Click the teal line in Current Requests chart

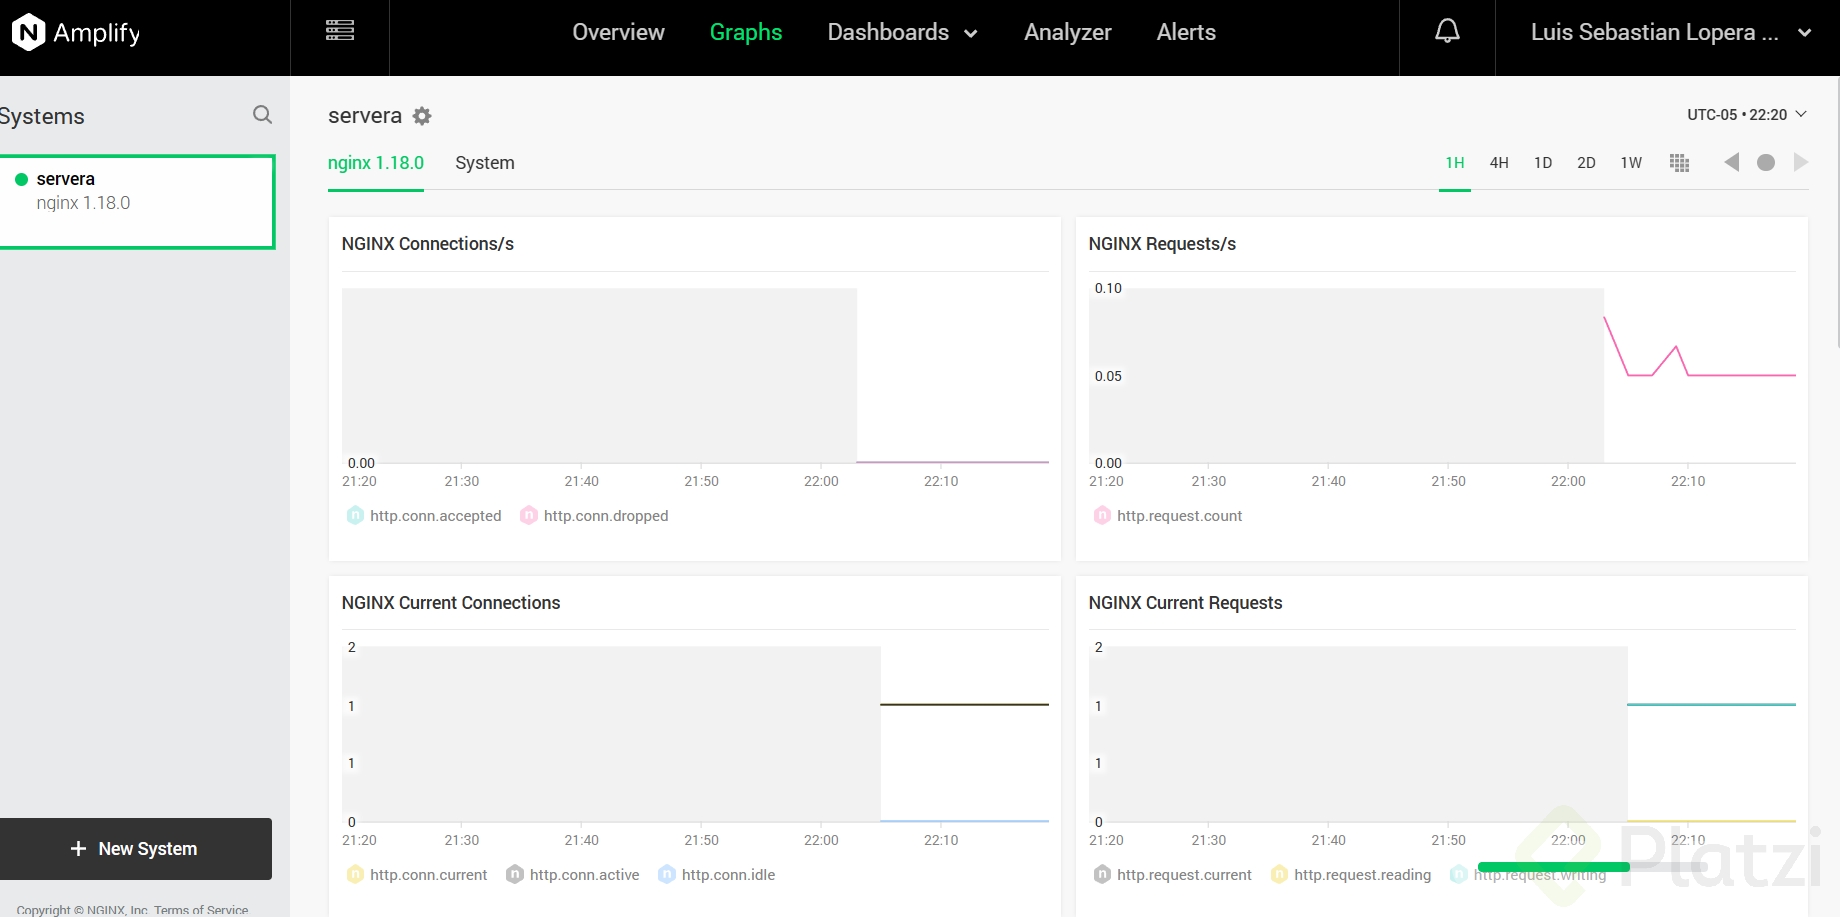(x=1711, y=704)
